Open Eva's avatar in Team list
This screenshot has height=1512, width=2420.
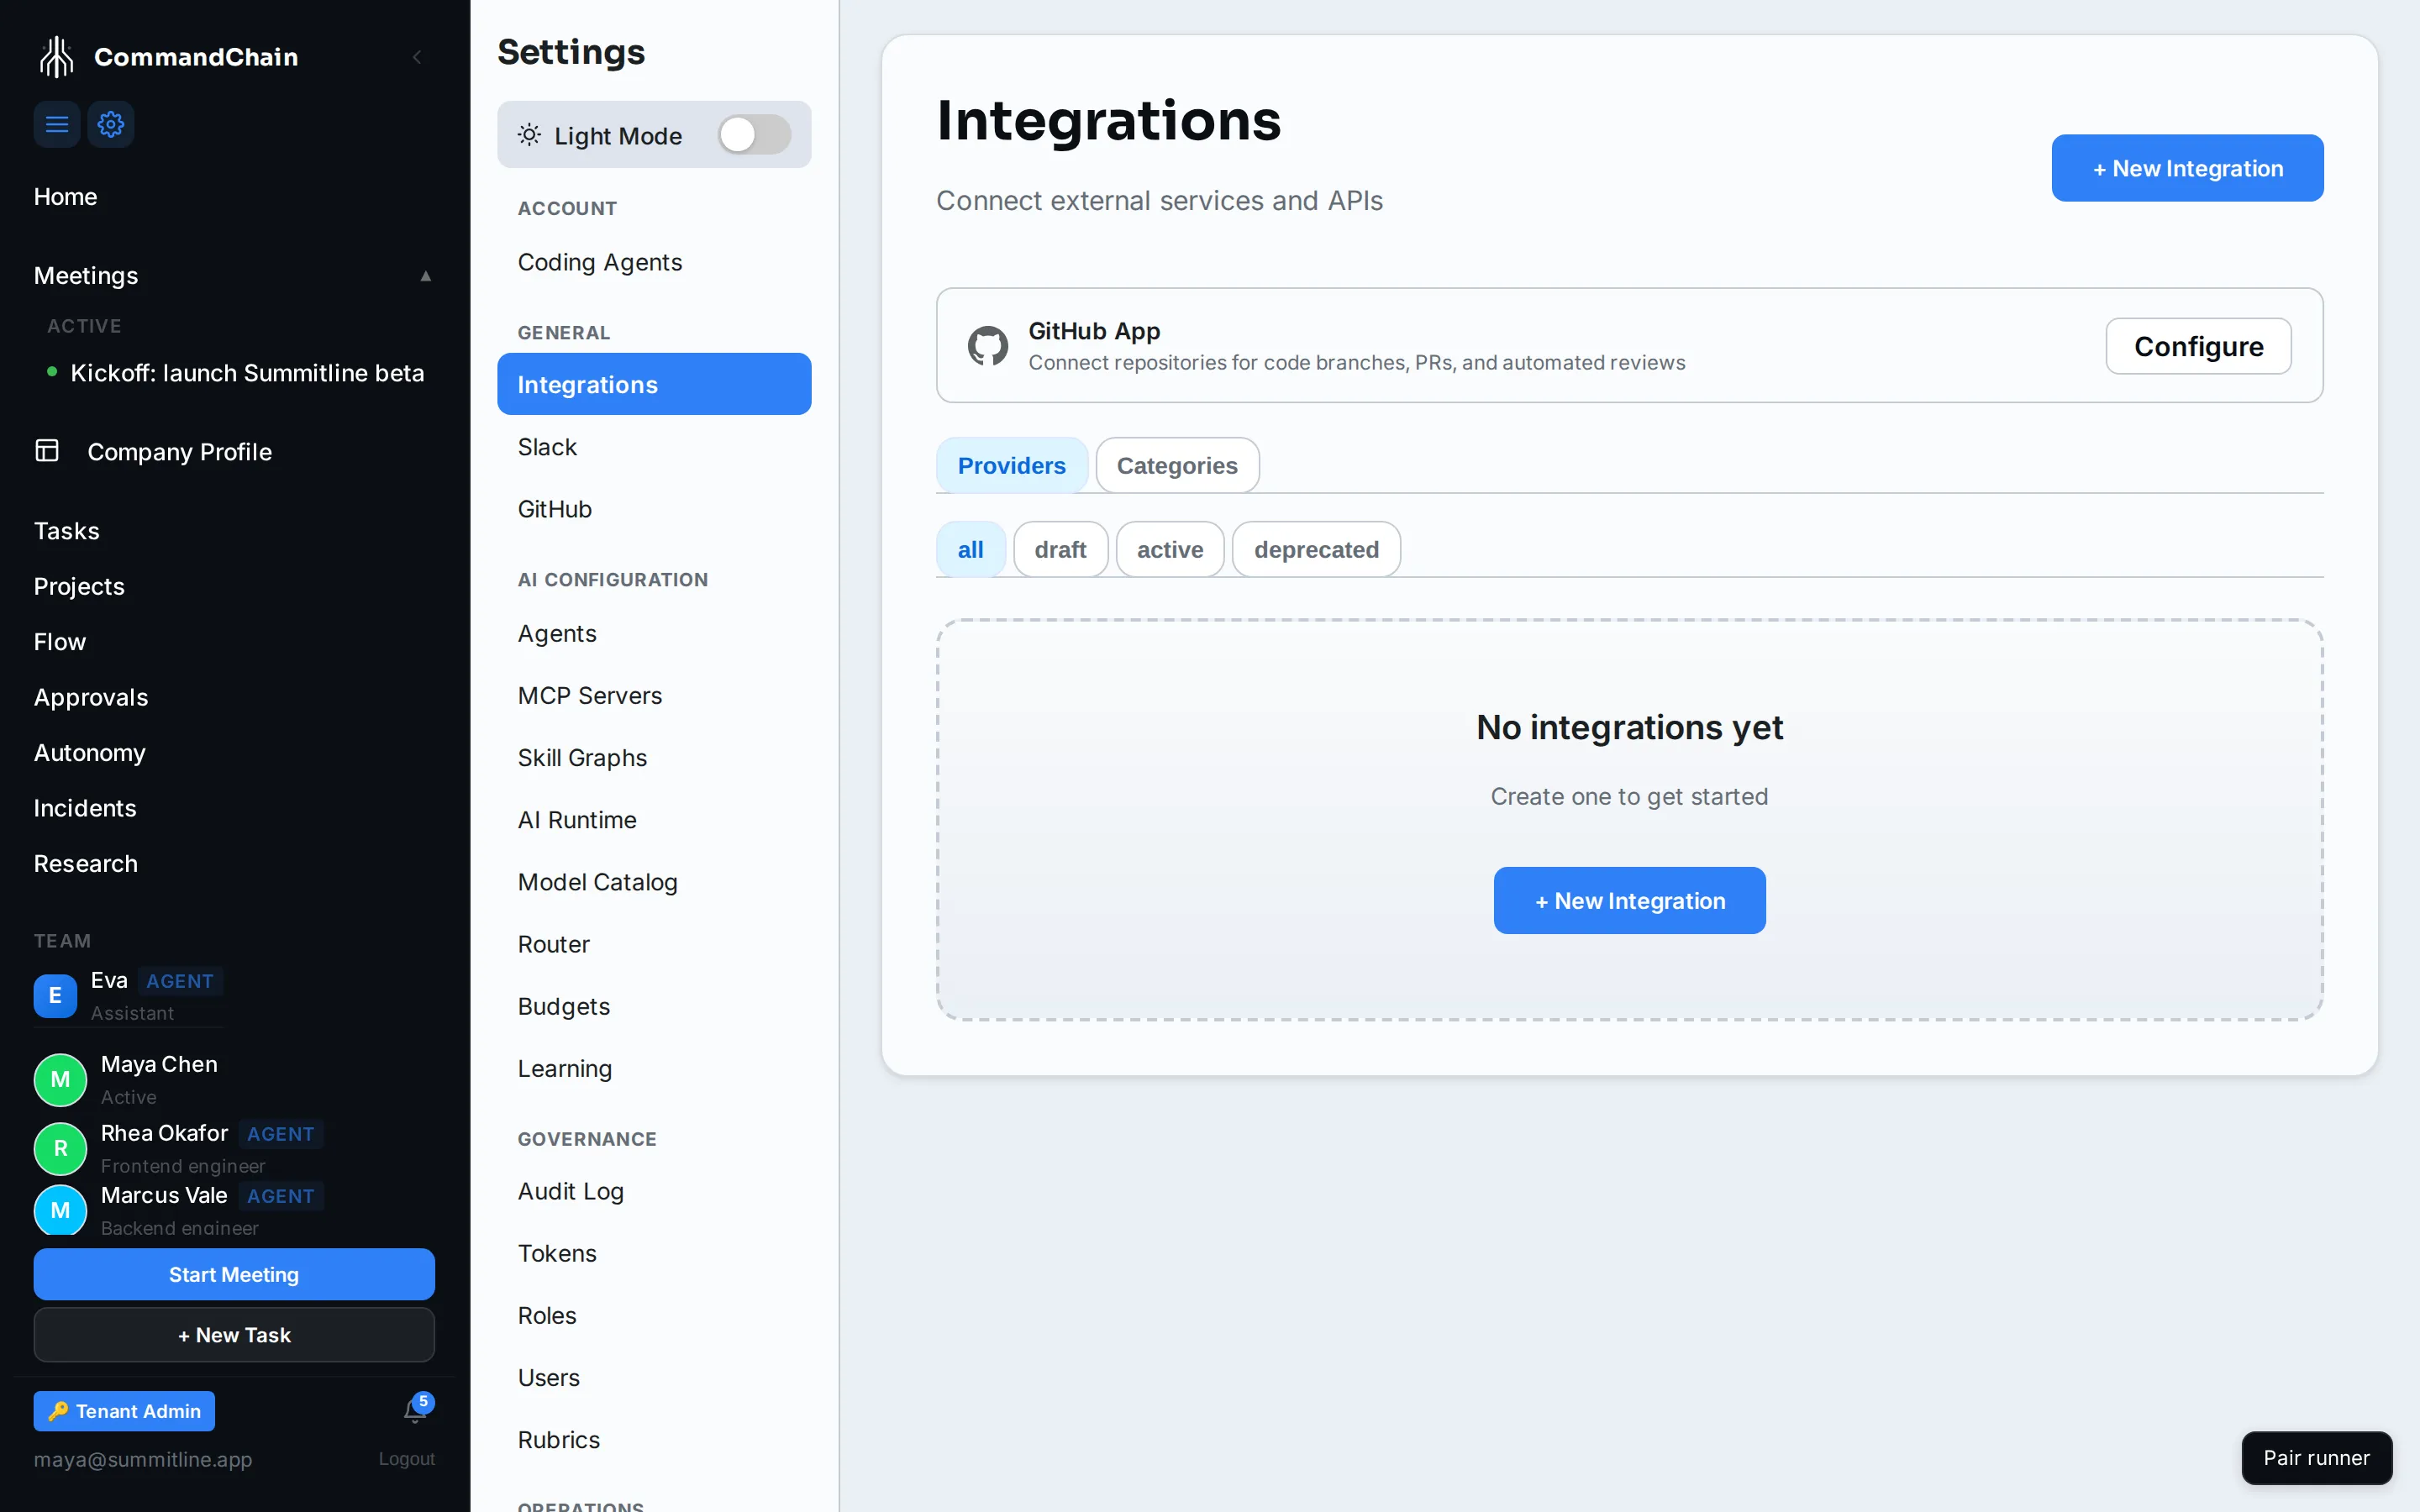point(55,995)
